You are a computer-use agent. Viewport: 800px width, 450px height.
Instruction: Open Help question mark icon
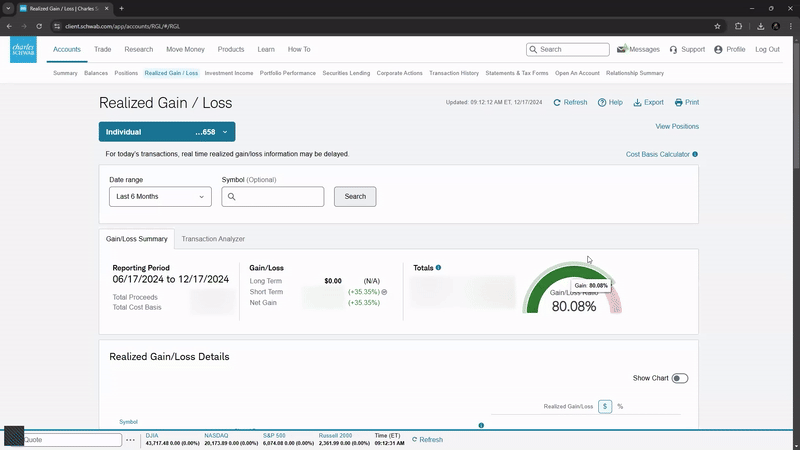point(602,103)
